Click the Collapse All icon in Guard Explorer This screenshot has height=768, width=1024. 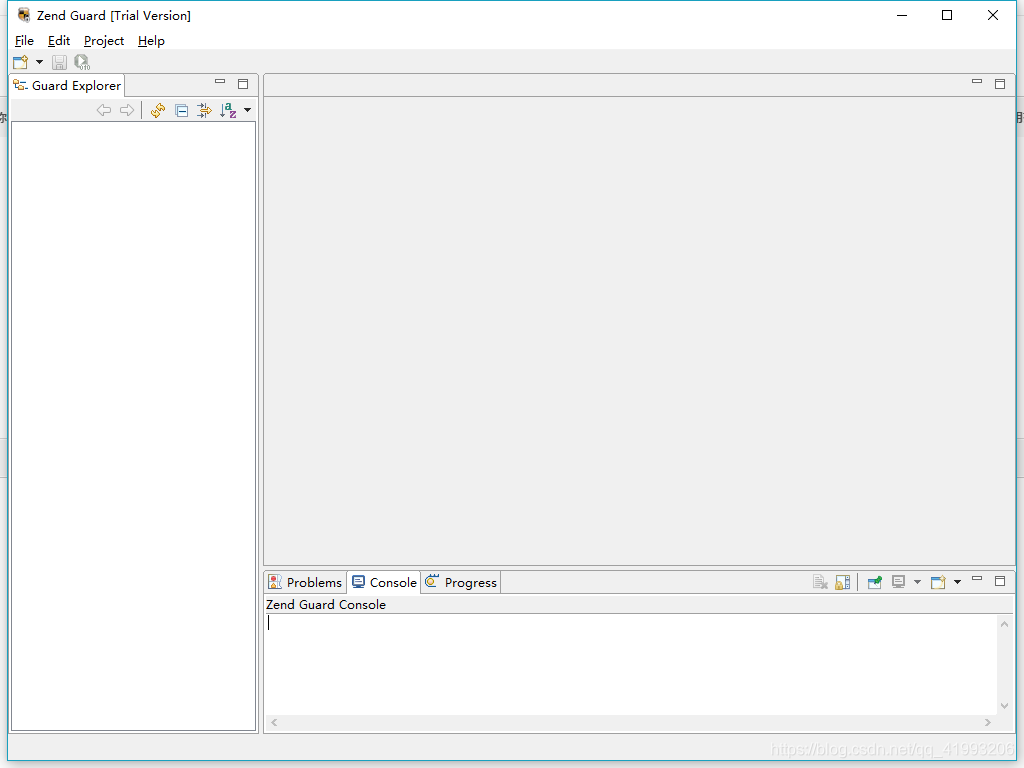[182, 110]
